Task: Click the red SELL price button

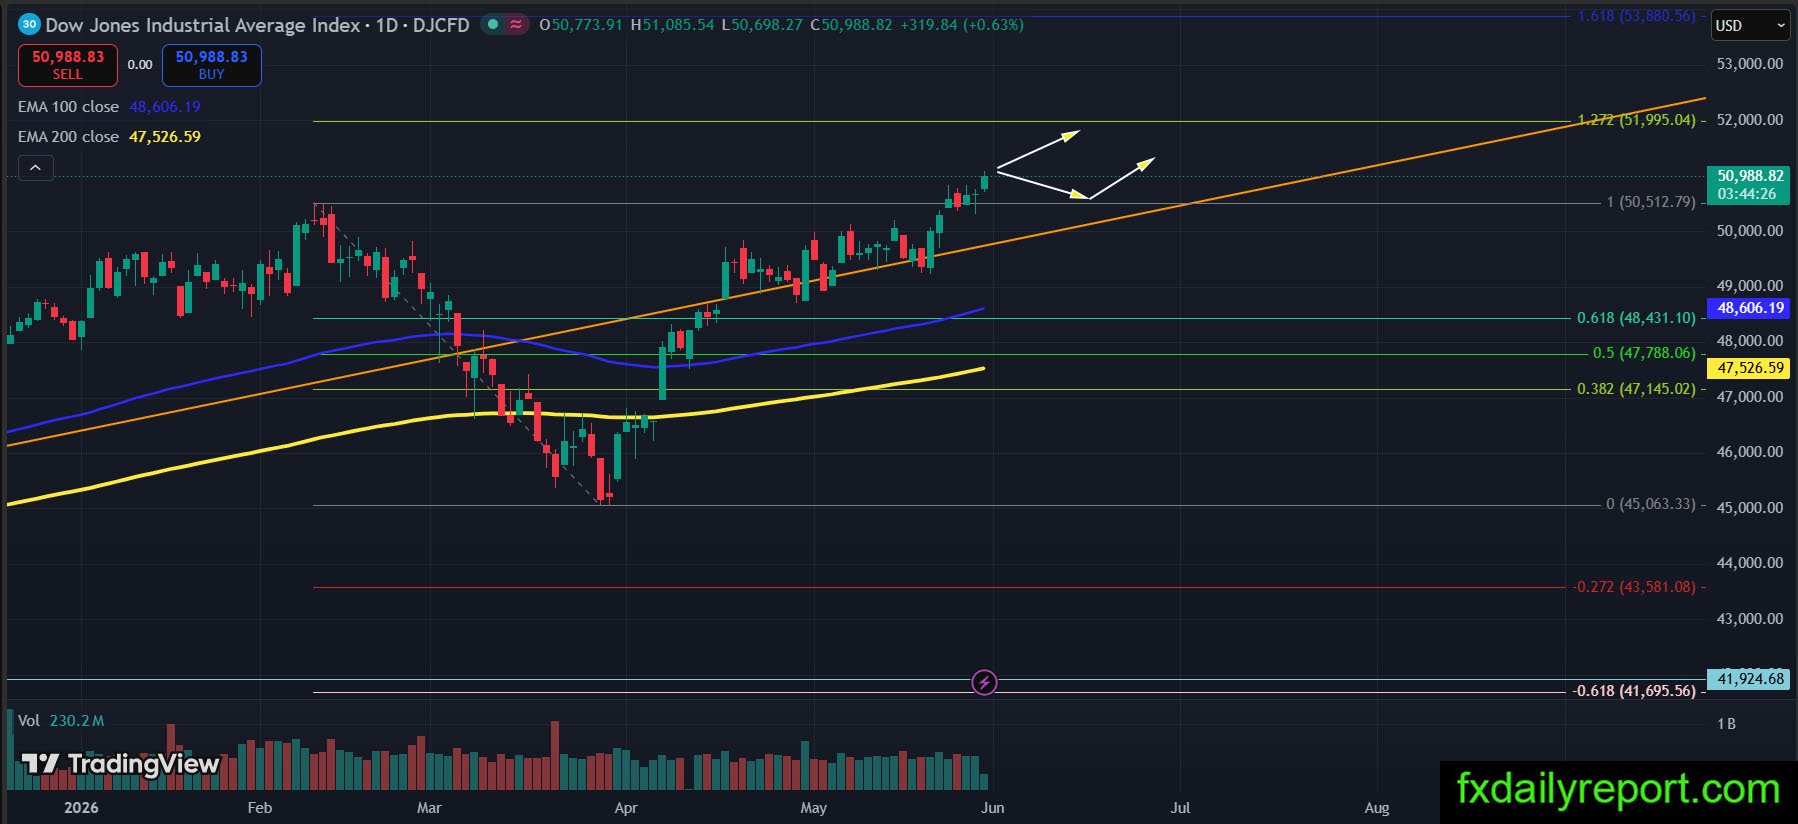Action: [x=68, y=65]
